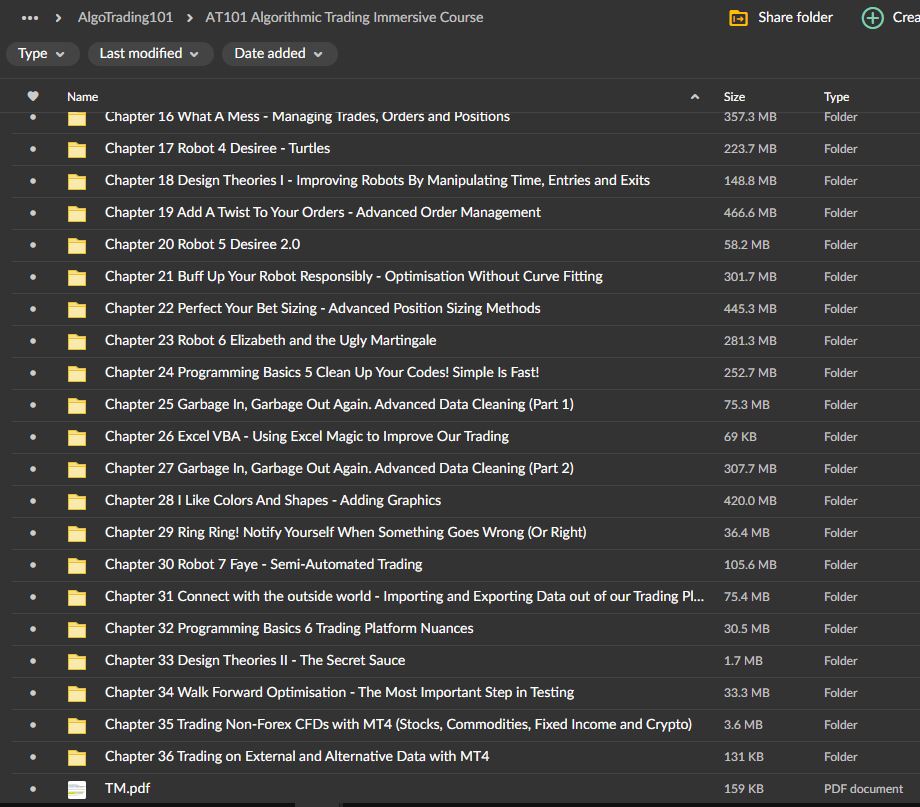
Task: Click the folder icon for Chapter 17 Robot 4 Desiree
Action: click(x=77, y=148)
